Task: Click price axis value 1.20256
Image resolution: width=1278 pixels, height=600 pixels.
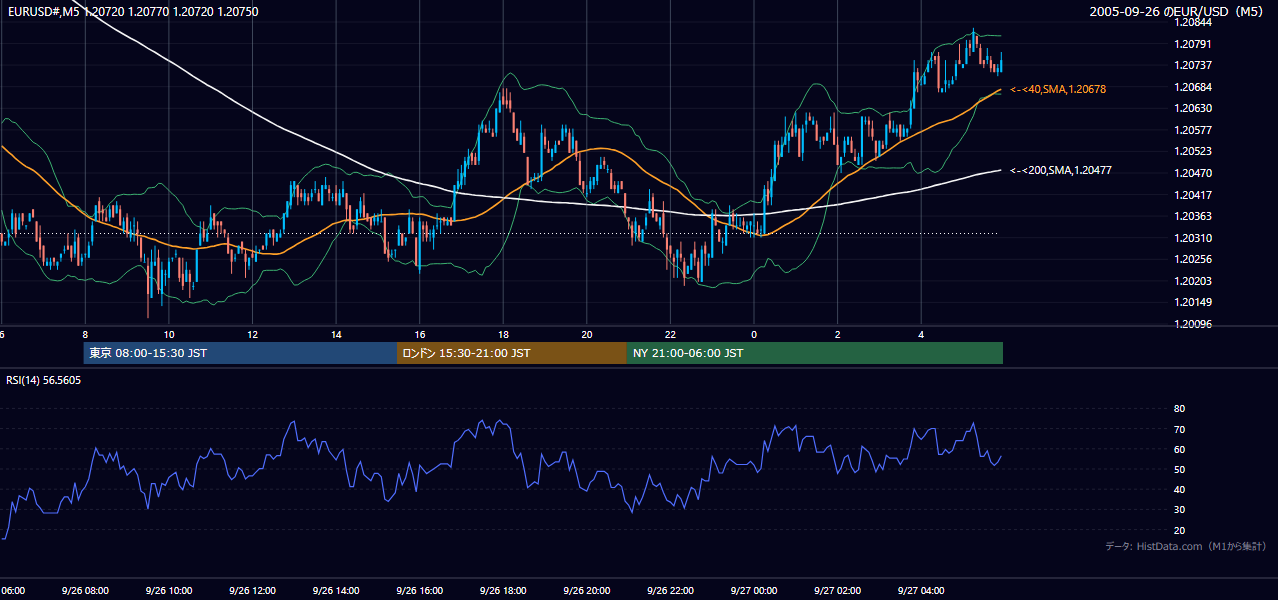Action: pyautogui.click(x=1194, y=259)
